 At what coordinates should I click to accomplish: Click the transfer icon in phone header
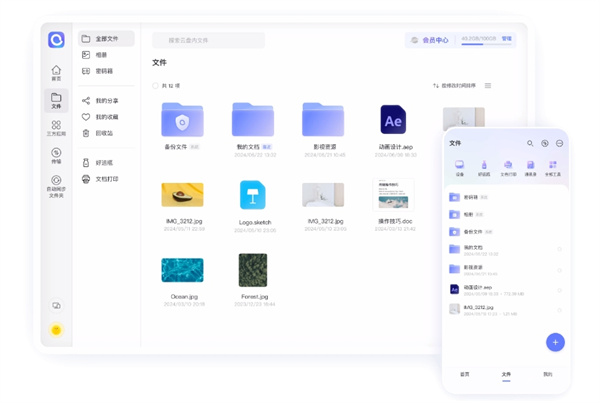[x=545, y=143]
